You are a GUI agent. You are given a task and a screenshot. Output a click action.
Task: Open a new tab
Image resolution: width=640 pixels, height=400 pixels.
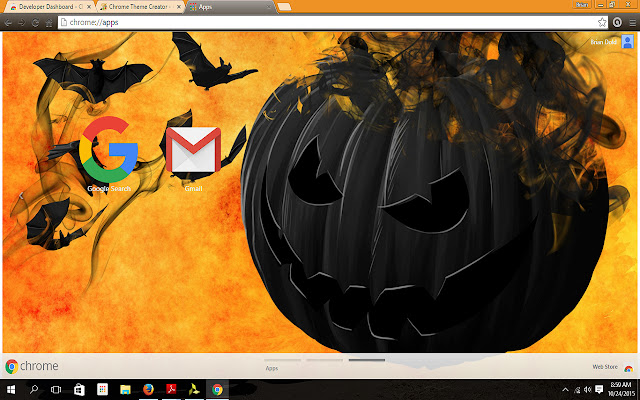click(284, 7)
